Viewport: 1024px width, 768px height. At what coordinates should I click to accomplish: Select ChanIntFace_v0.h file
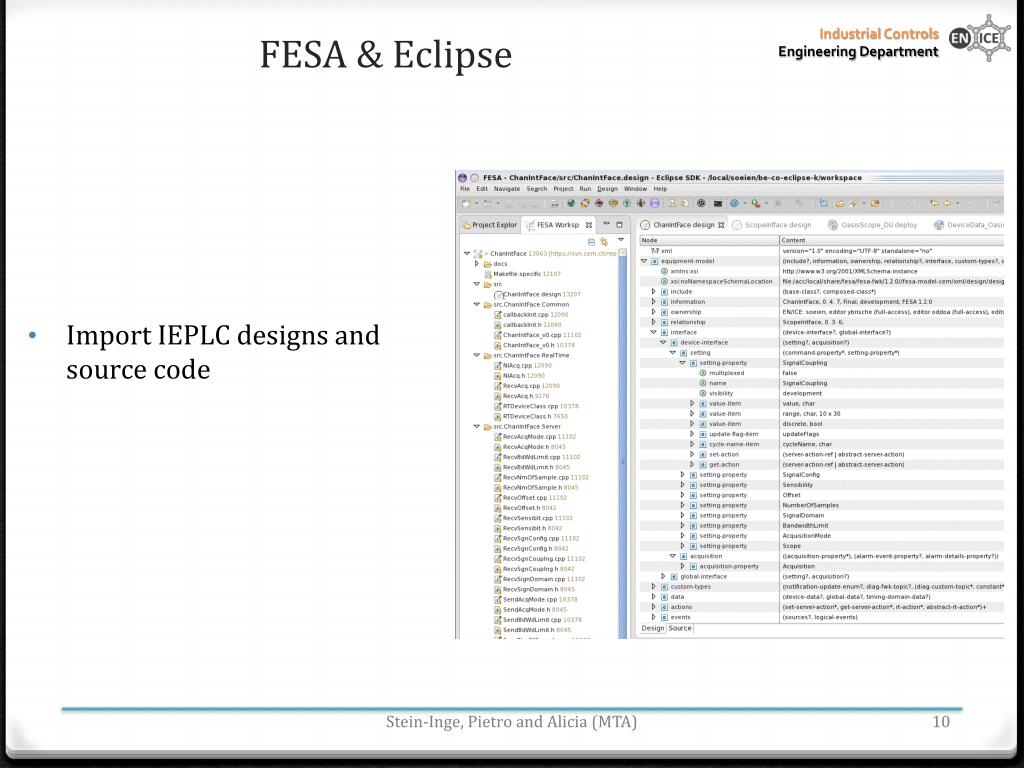pos(534,345)
